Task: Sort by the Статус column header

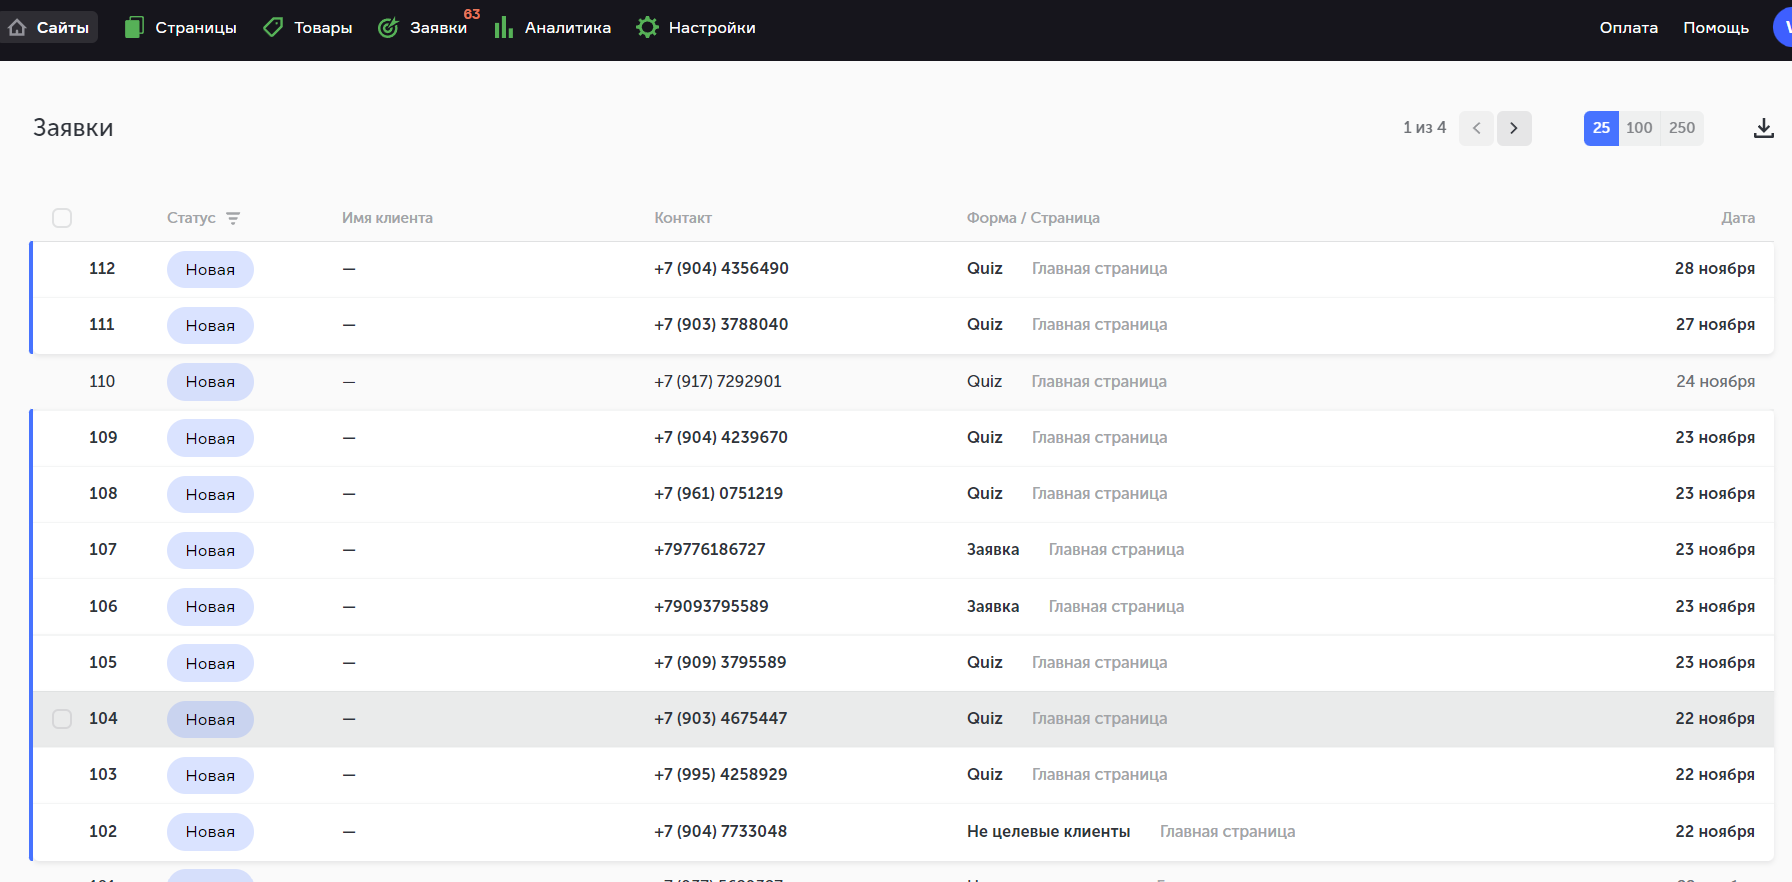Action: (x=191, y=218)
